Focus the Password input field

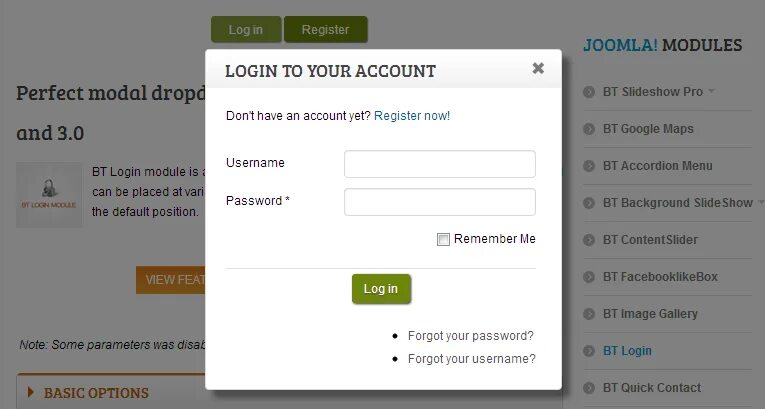440,202
